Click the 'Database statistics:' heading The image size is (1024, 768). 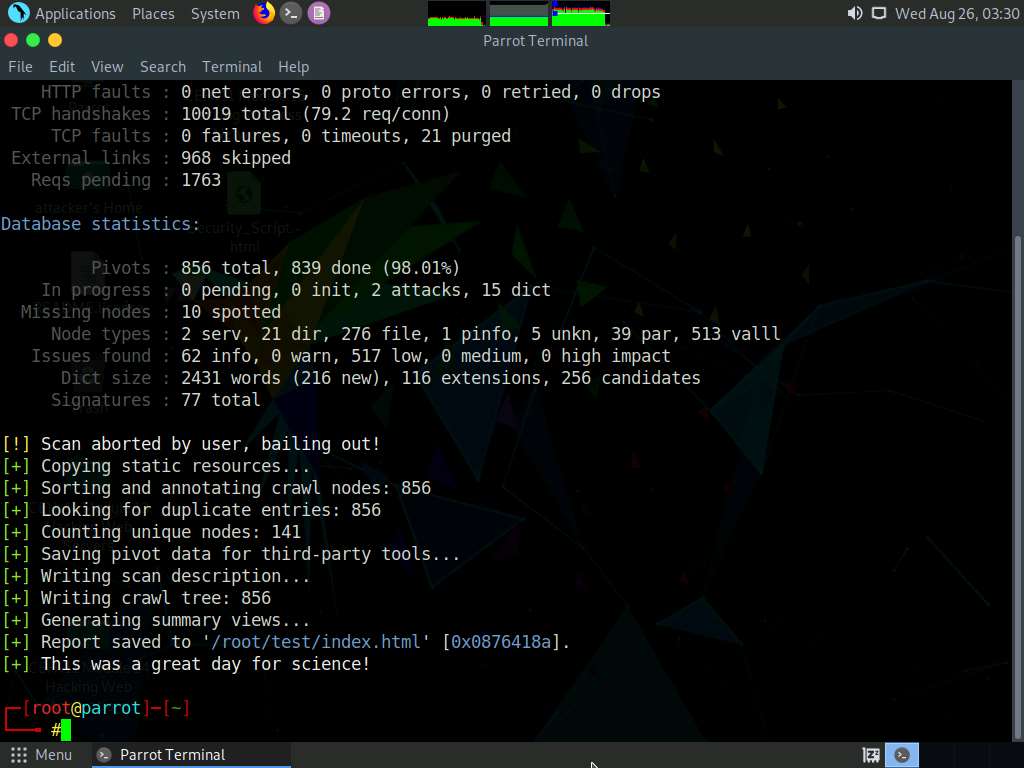101,224
